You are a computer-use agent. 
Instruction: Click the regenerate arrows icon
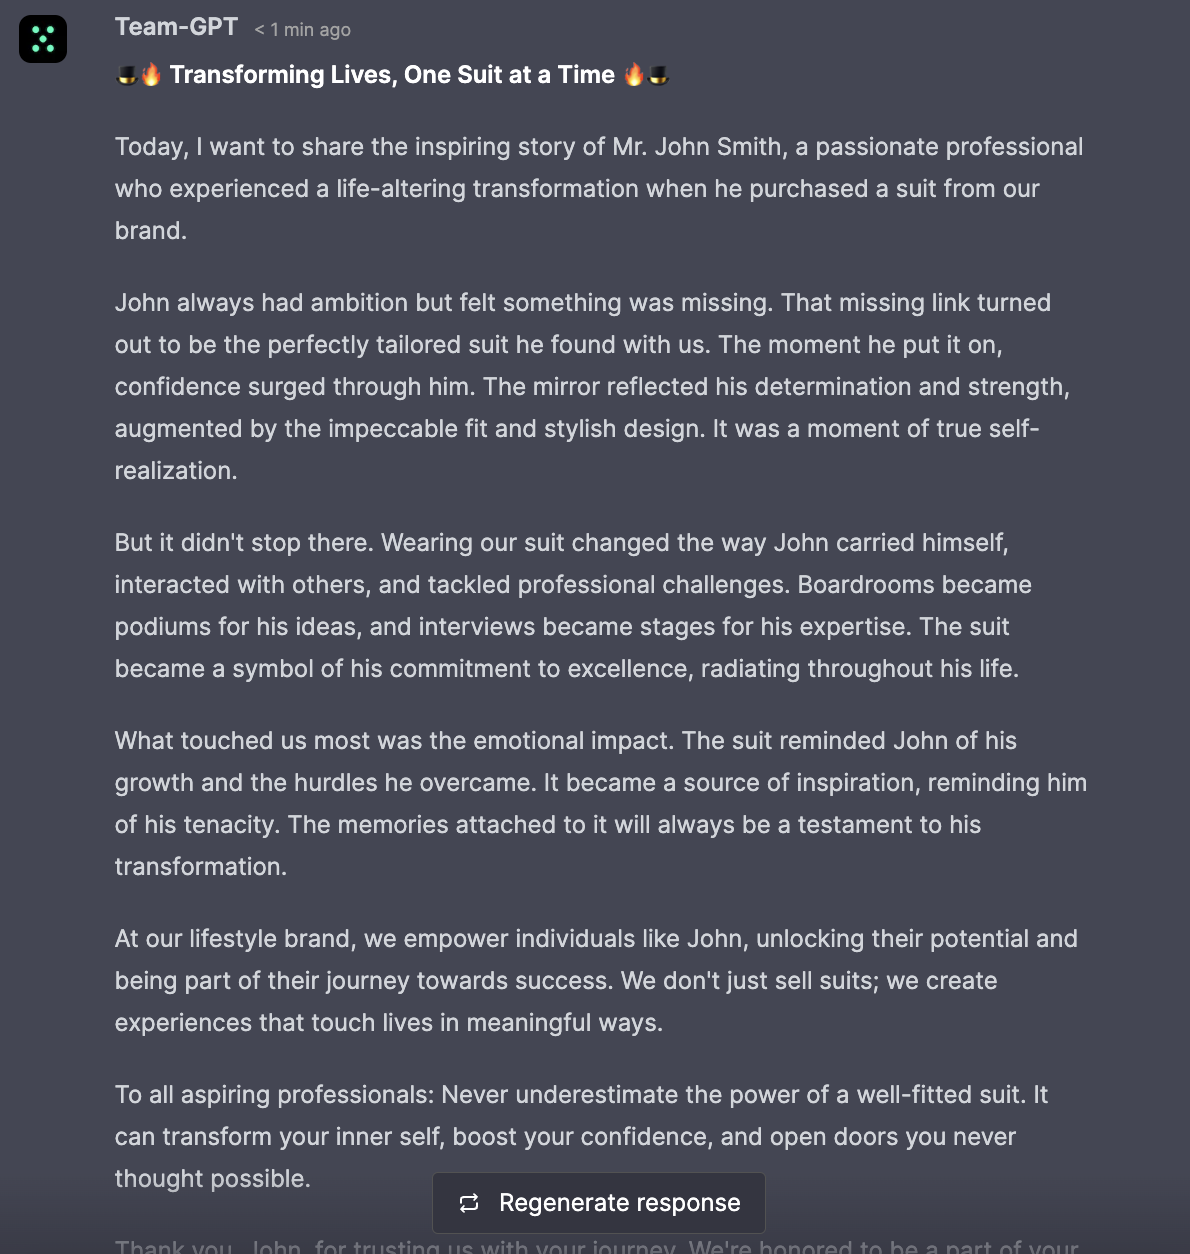pos(469,1203)
